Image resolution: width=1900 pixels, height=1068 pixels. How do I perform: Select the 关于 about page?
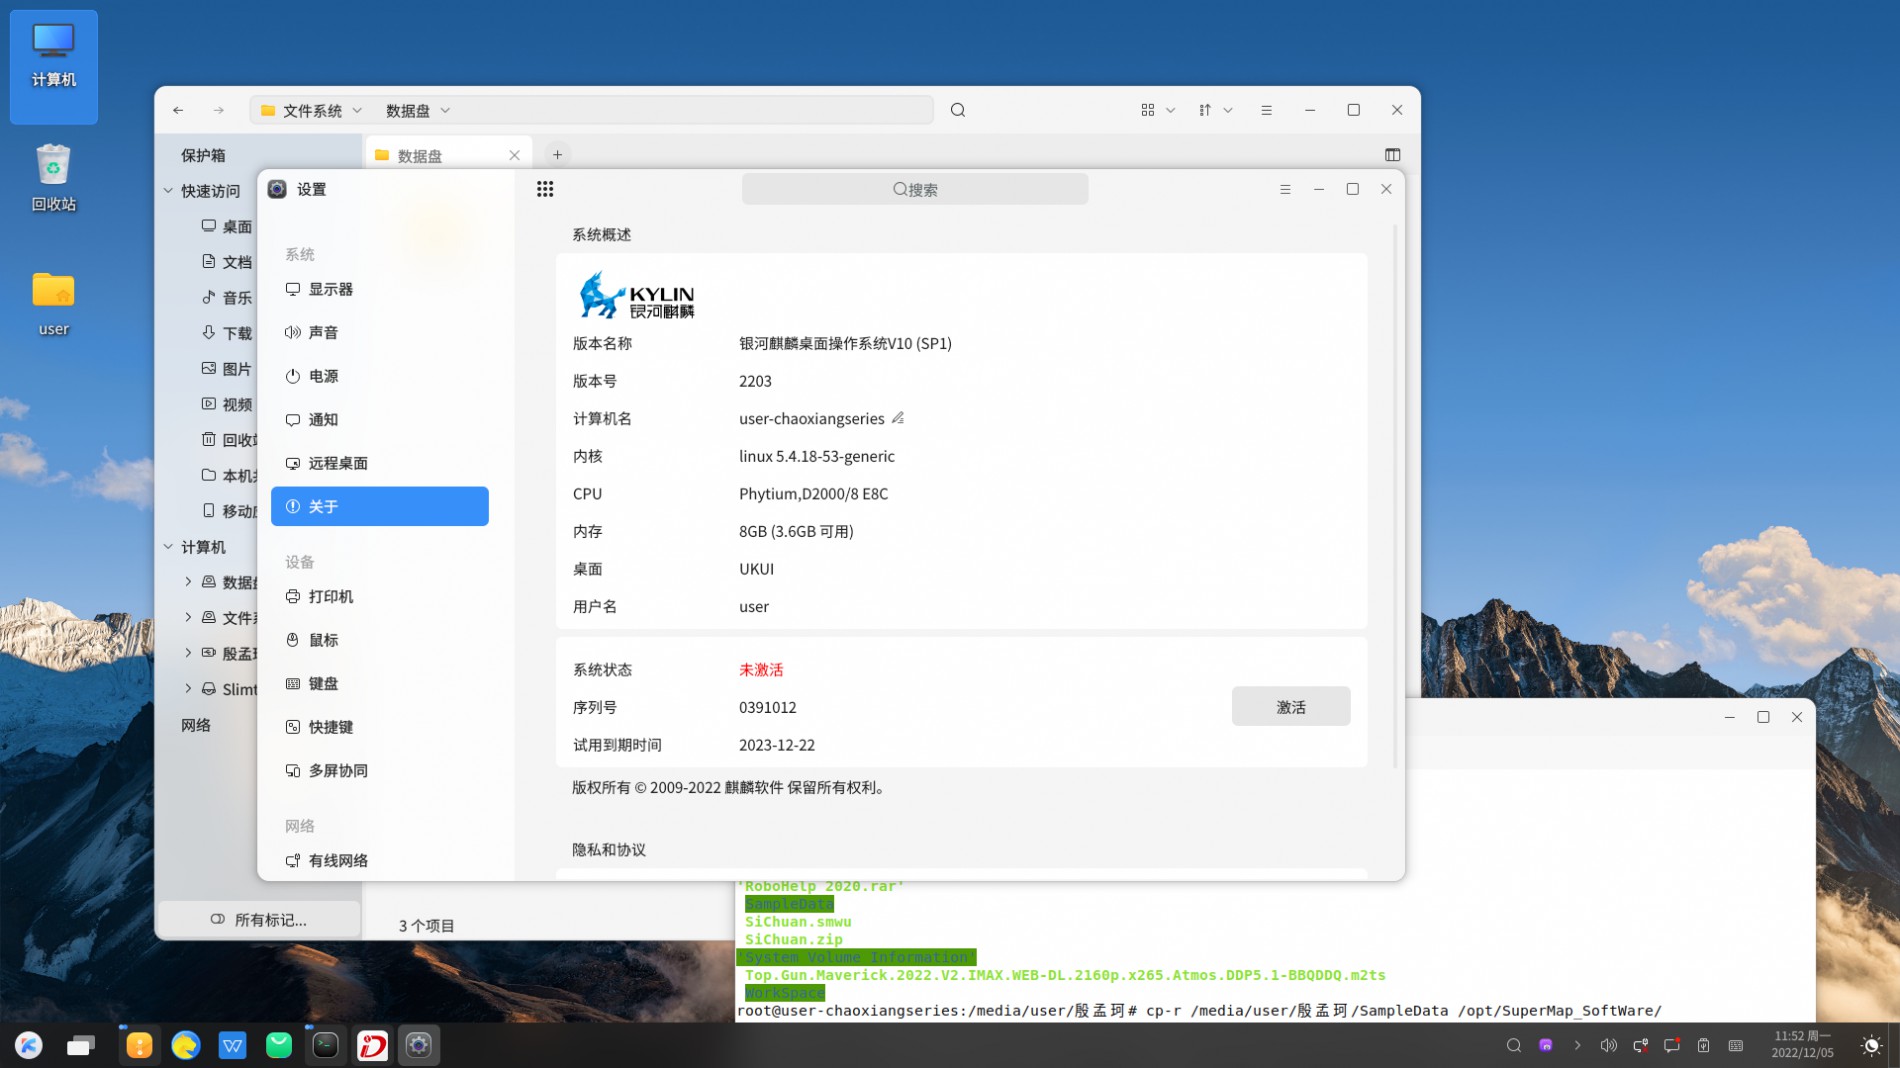(x=379, y=506)
